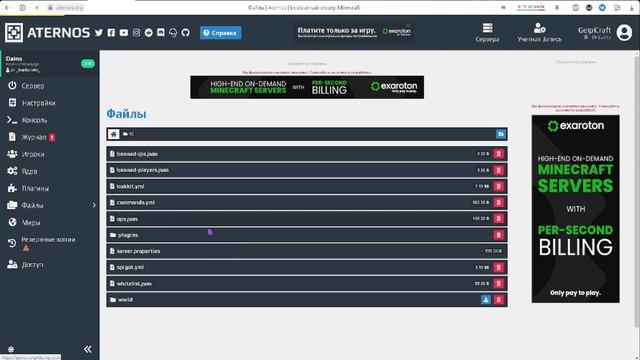
Task: Collapse the sidebar with double-chevron
Action: (88, 349)
